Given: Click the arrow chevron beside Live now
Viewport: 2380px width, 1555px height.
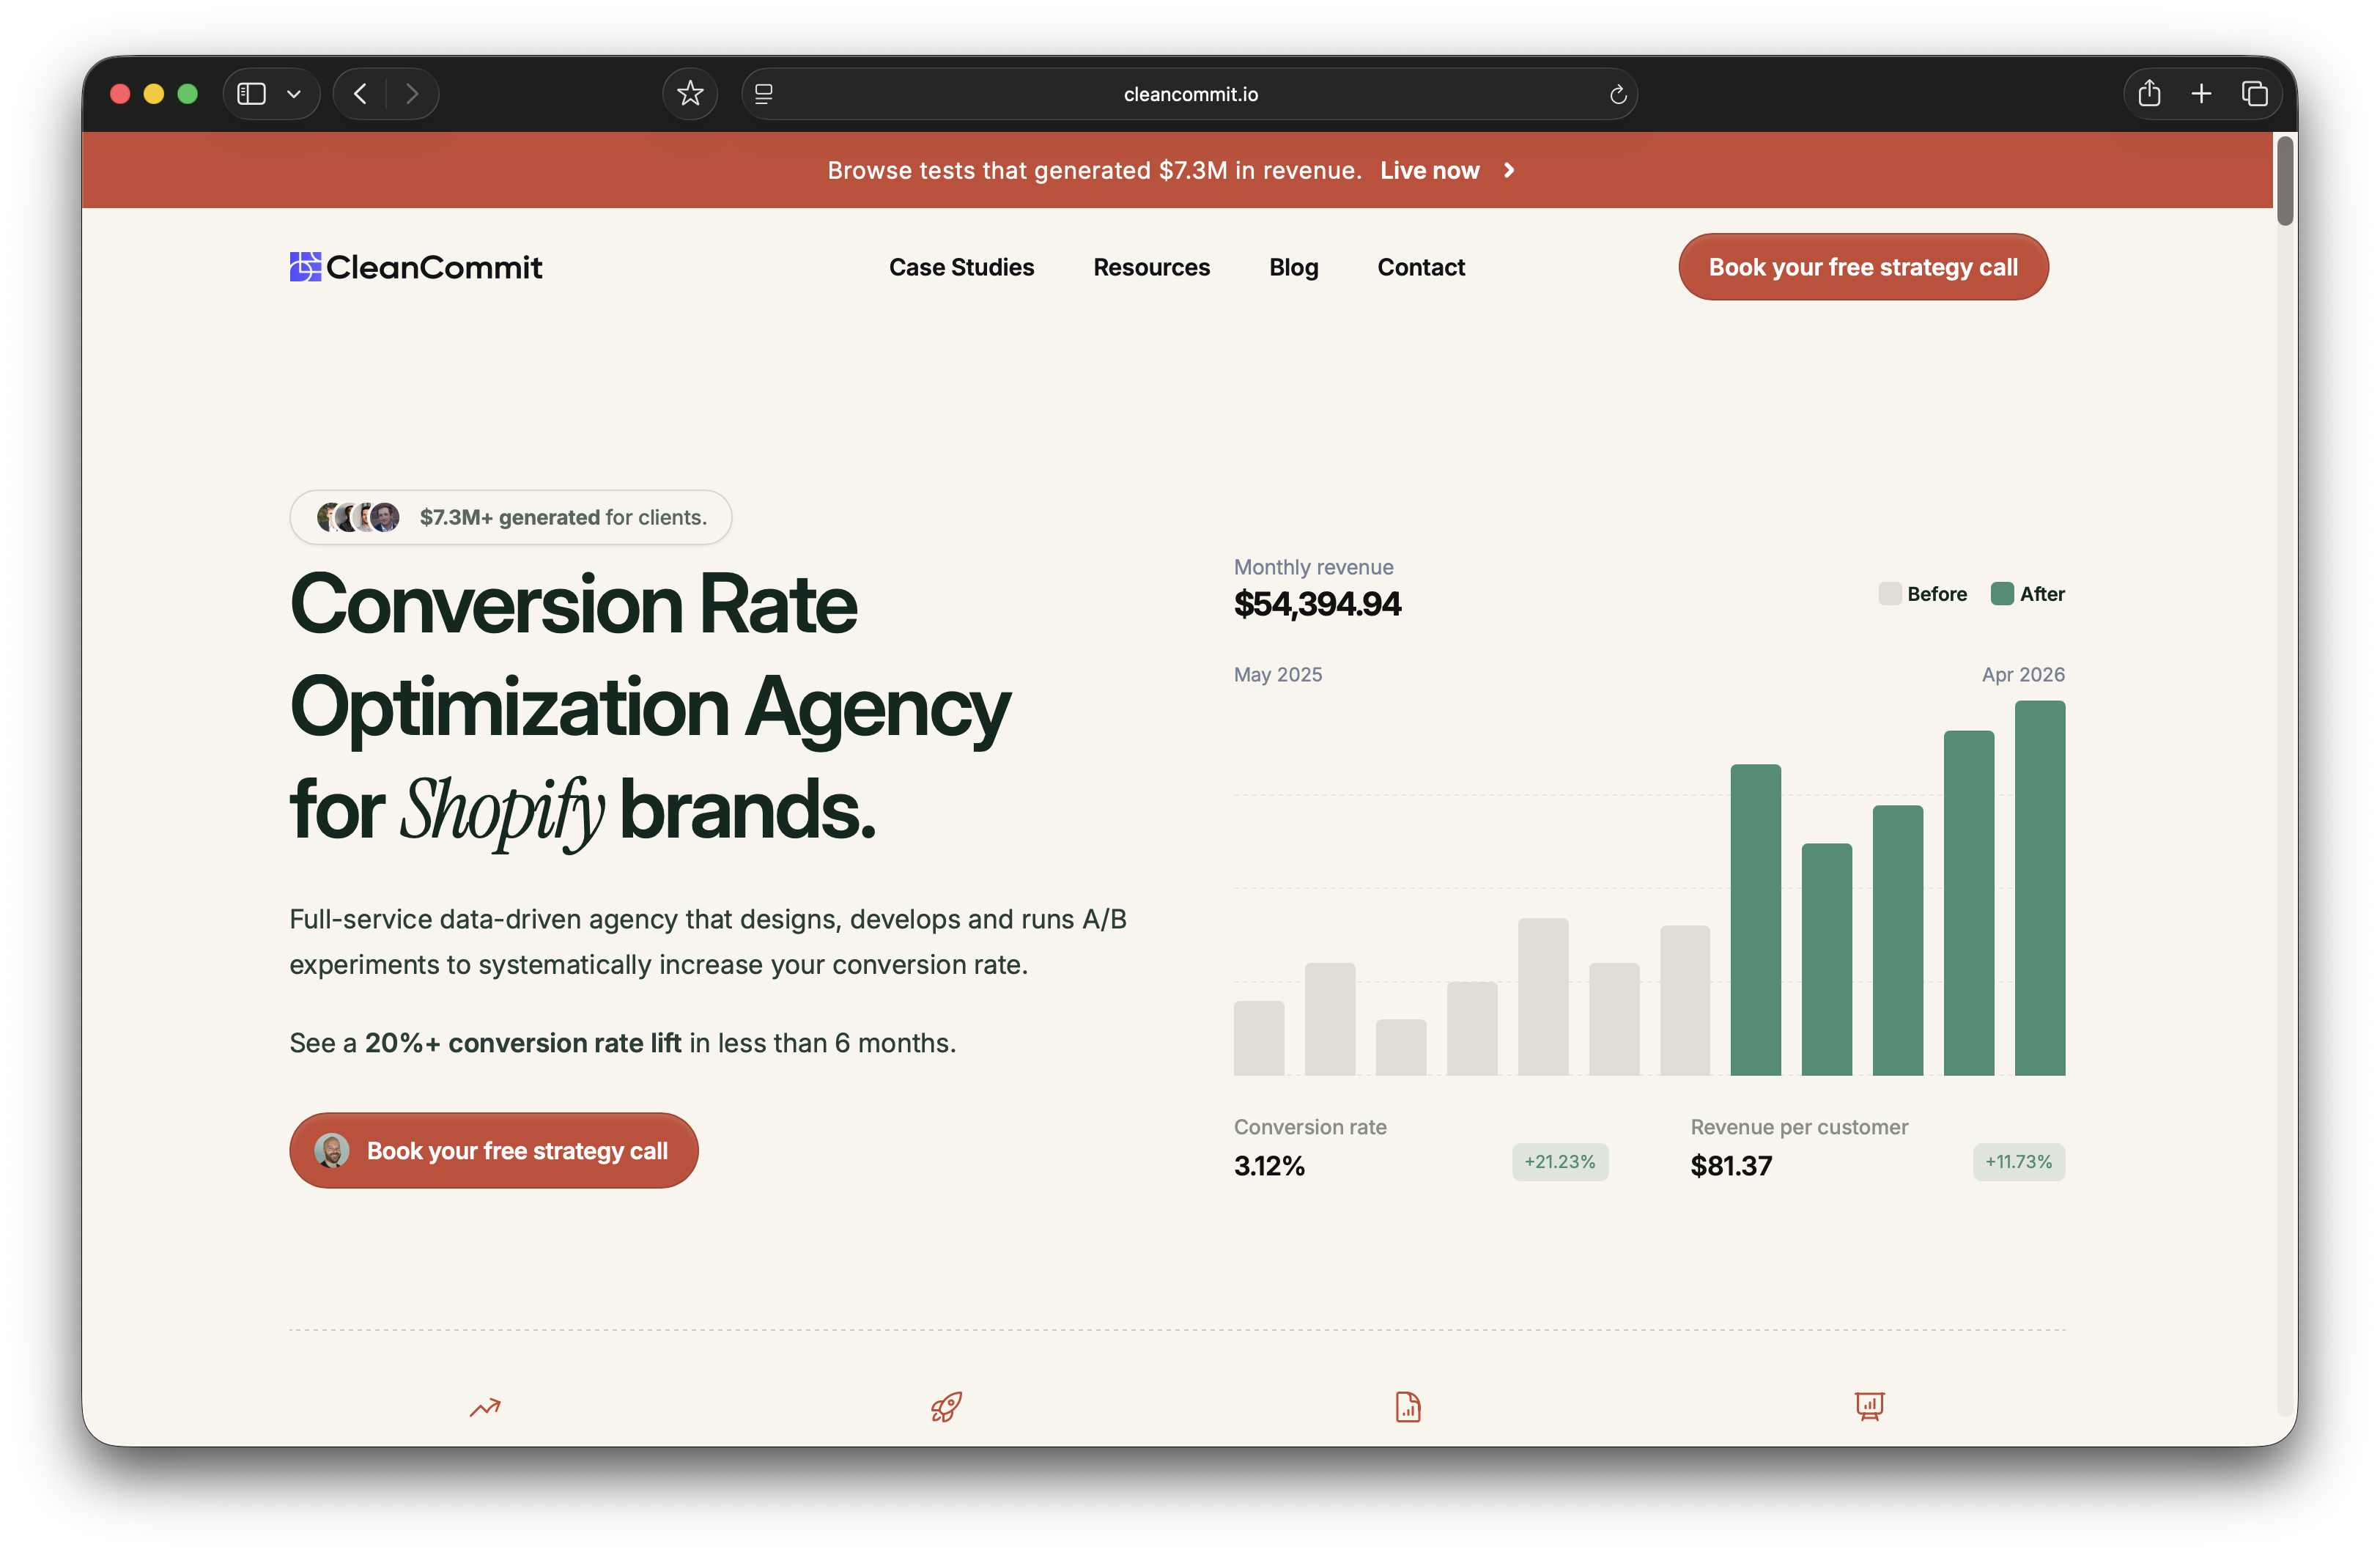Looking at the screenshot, I should (x=1509, y=171).
